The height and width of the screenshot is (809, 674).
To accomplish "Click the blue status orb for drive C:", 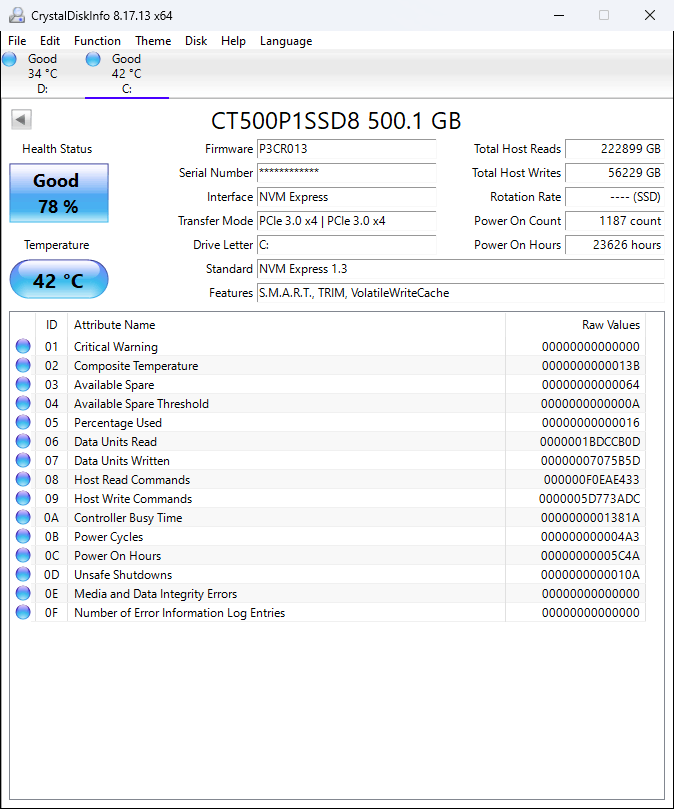I will (93, 59).
